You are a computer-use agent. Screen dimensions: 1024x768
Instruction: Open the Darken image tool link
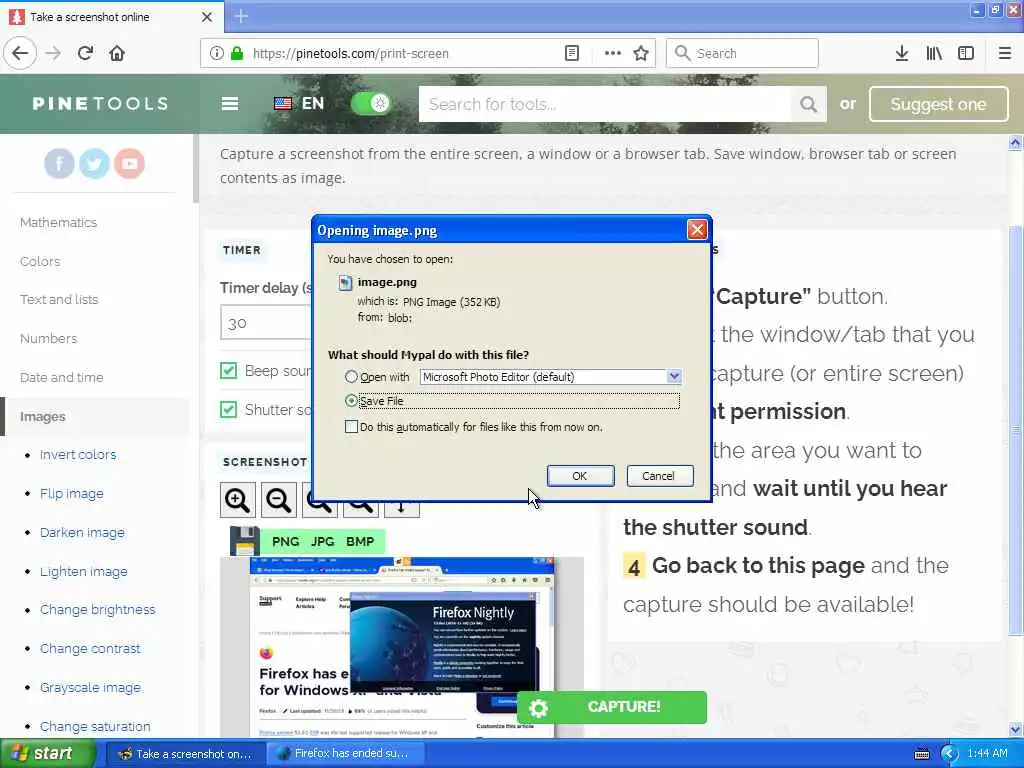[x=82, y=532]
